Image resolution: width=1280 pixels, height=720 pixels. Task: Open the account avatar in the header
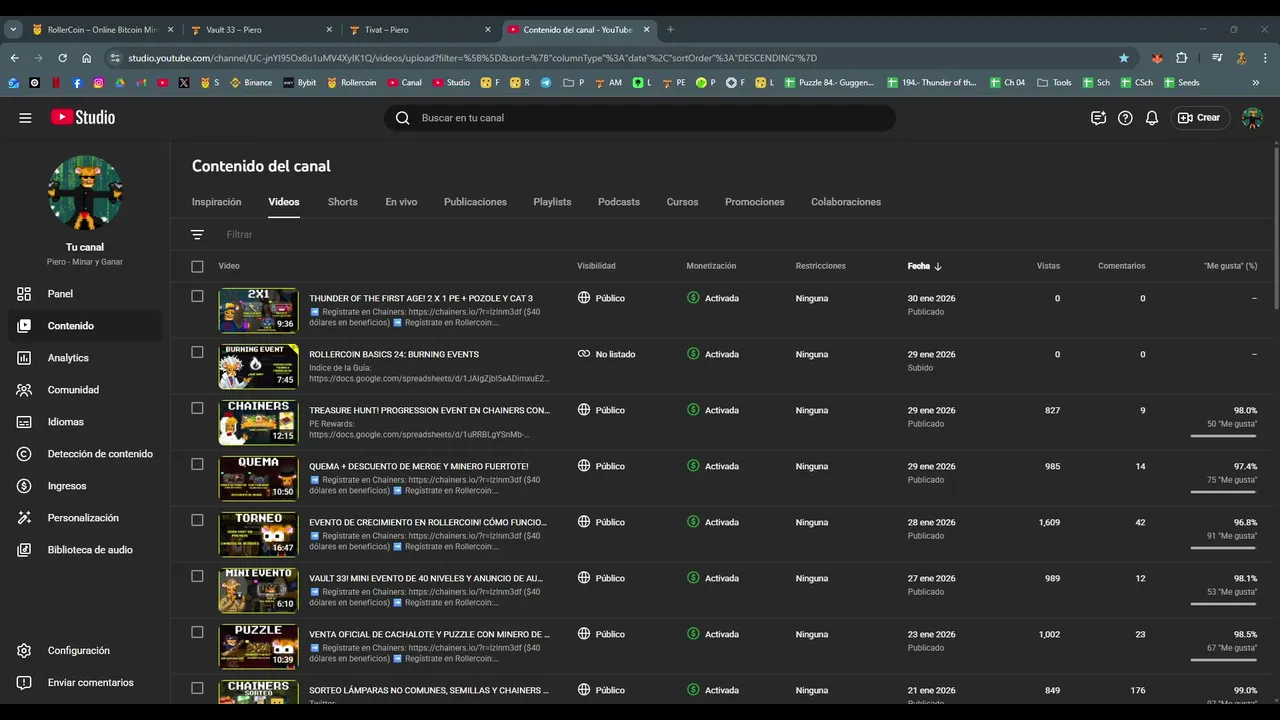[x=1252, y=118]
